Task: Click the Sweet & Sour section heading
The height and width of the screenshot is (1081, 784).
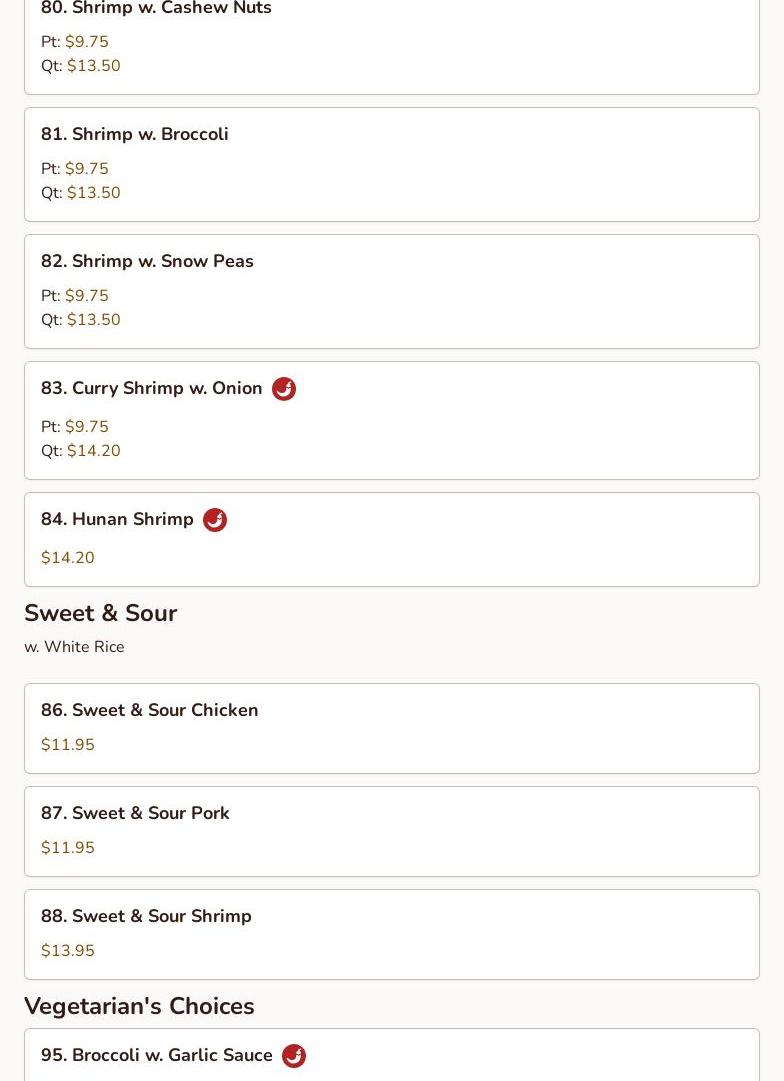Action: coord(101,613)
